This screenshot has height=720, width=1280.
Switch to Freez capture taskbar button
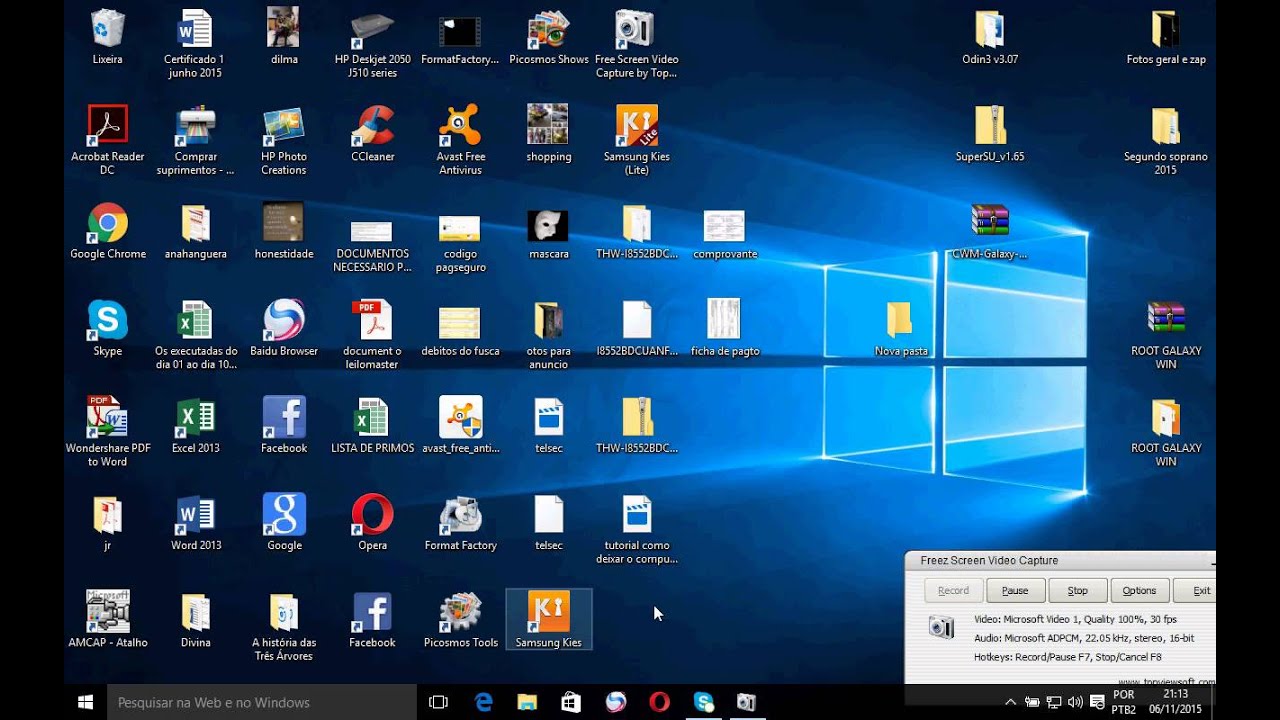pyautogui.click(x=746, y=702)
